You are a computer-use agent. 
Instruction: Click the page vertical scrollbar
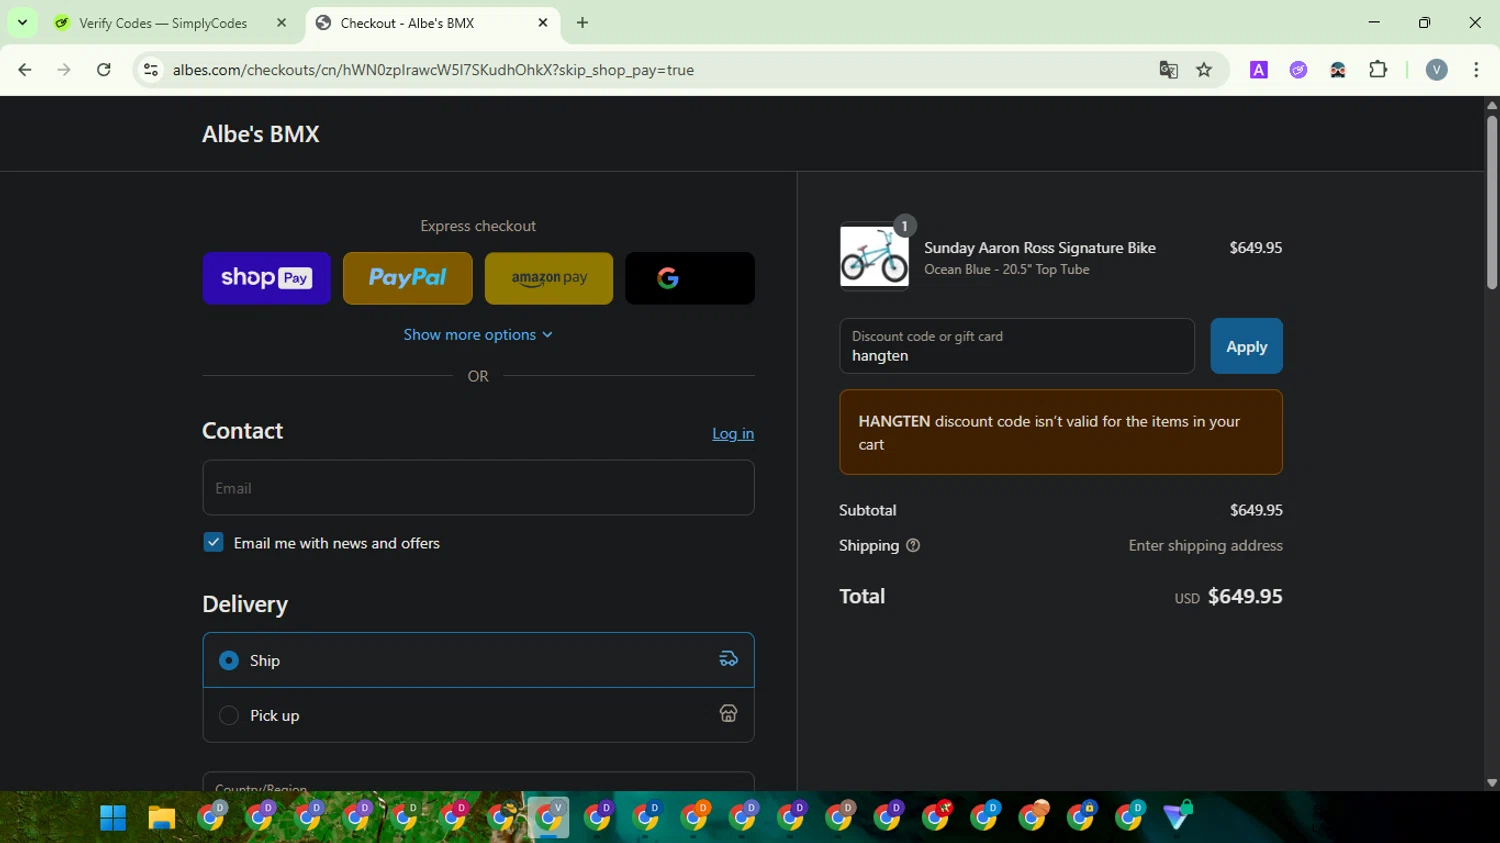1491,203
